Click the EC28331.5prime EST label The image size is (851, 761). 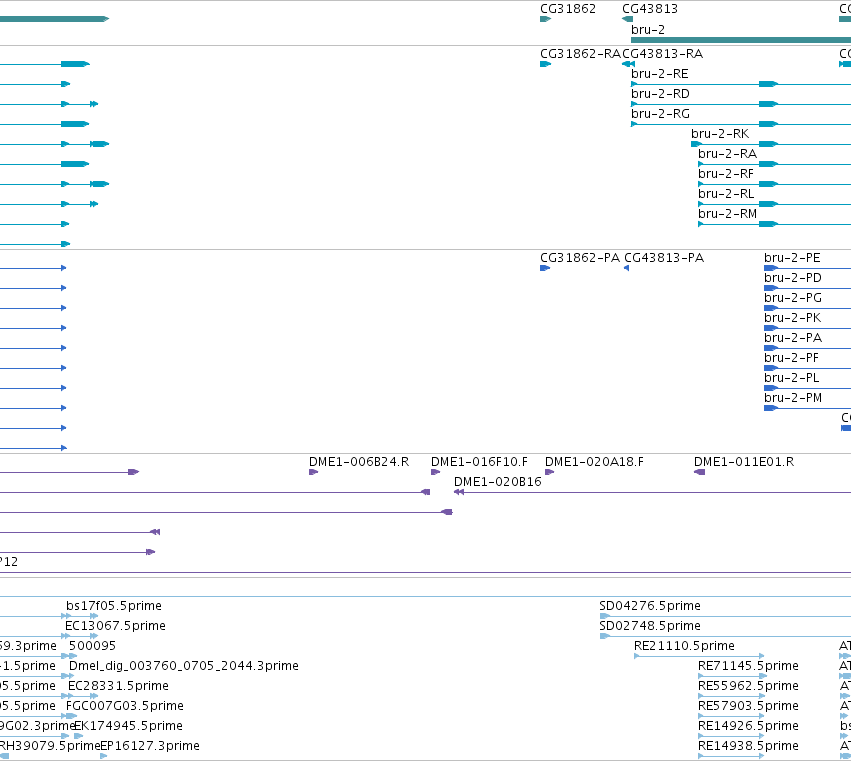[118, 686]
